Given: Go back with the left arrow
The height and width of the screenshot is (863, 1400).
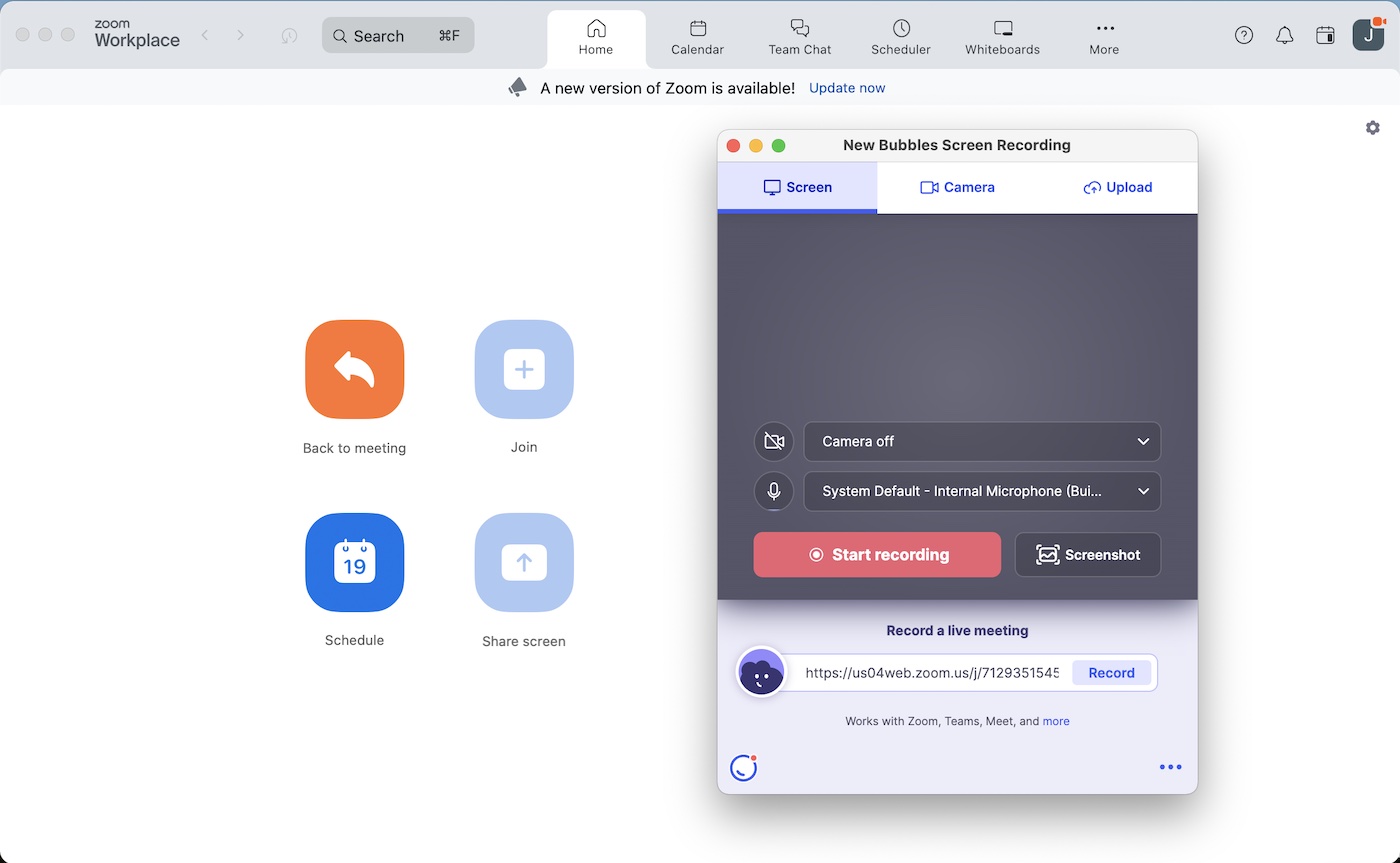Looking at the screenshot, I should click(205, 35).
